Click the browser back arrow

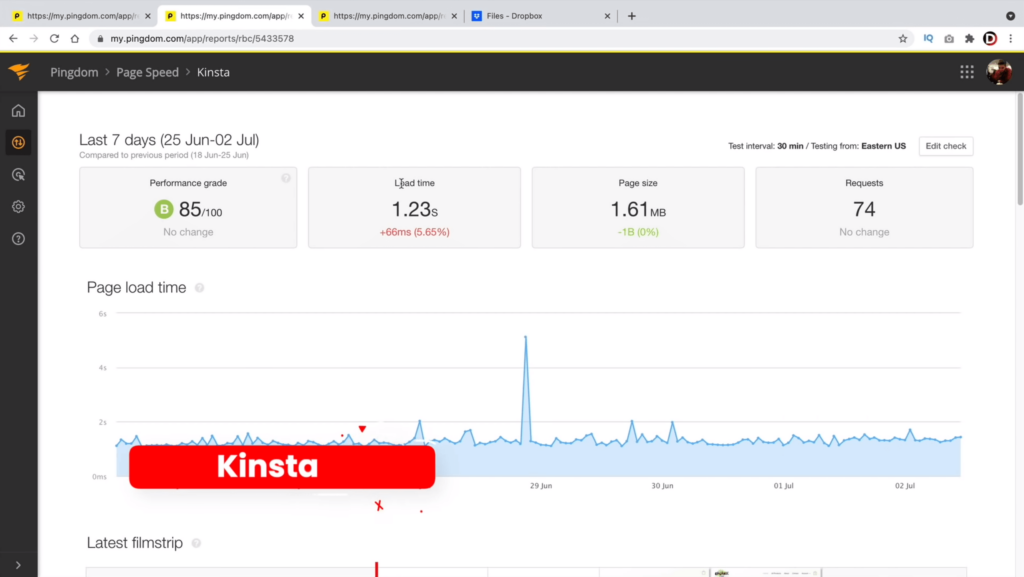pos(13,39)
